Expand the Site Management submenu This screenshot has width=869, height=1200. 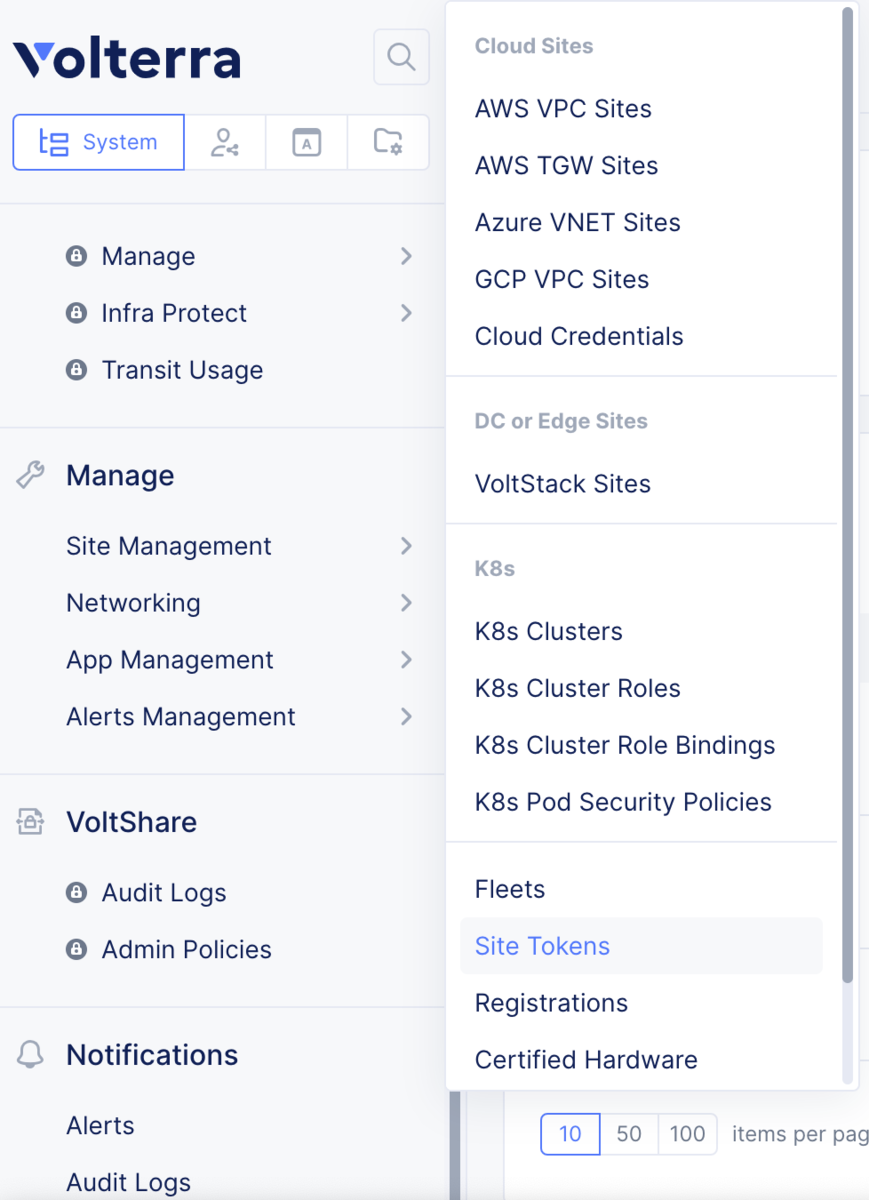pos(406,546)
